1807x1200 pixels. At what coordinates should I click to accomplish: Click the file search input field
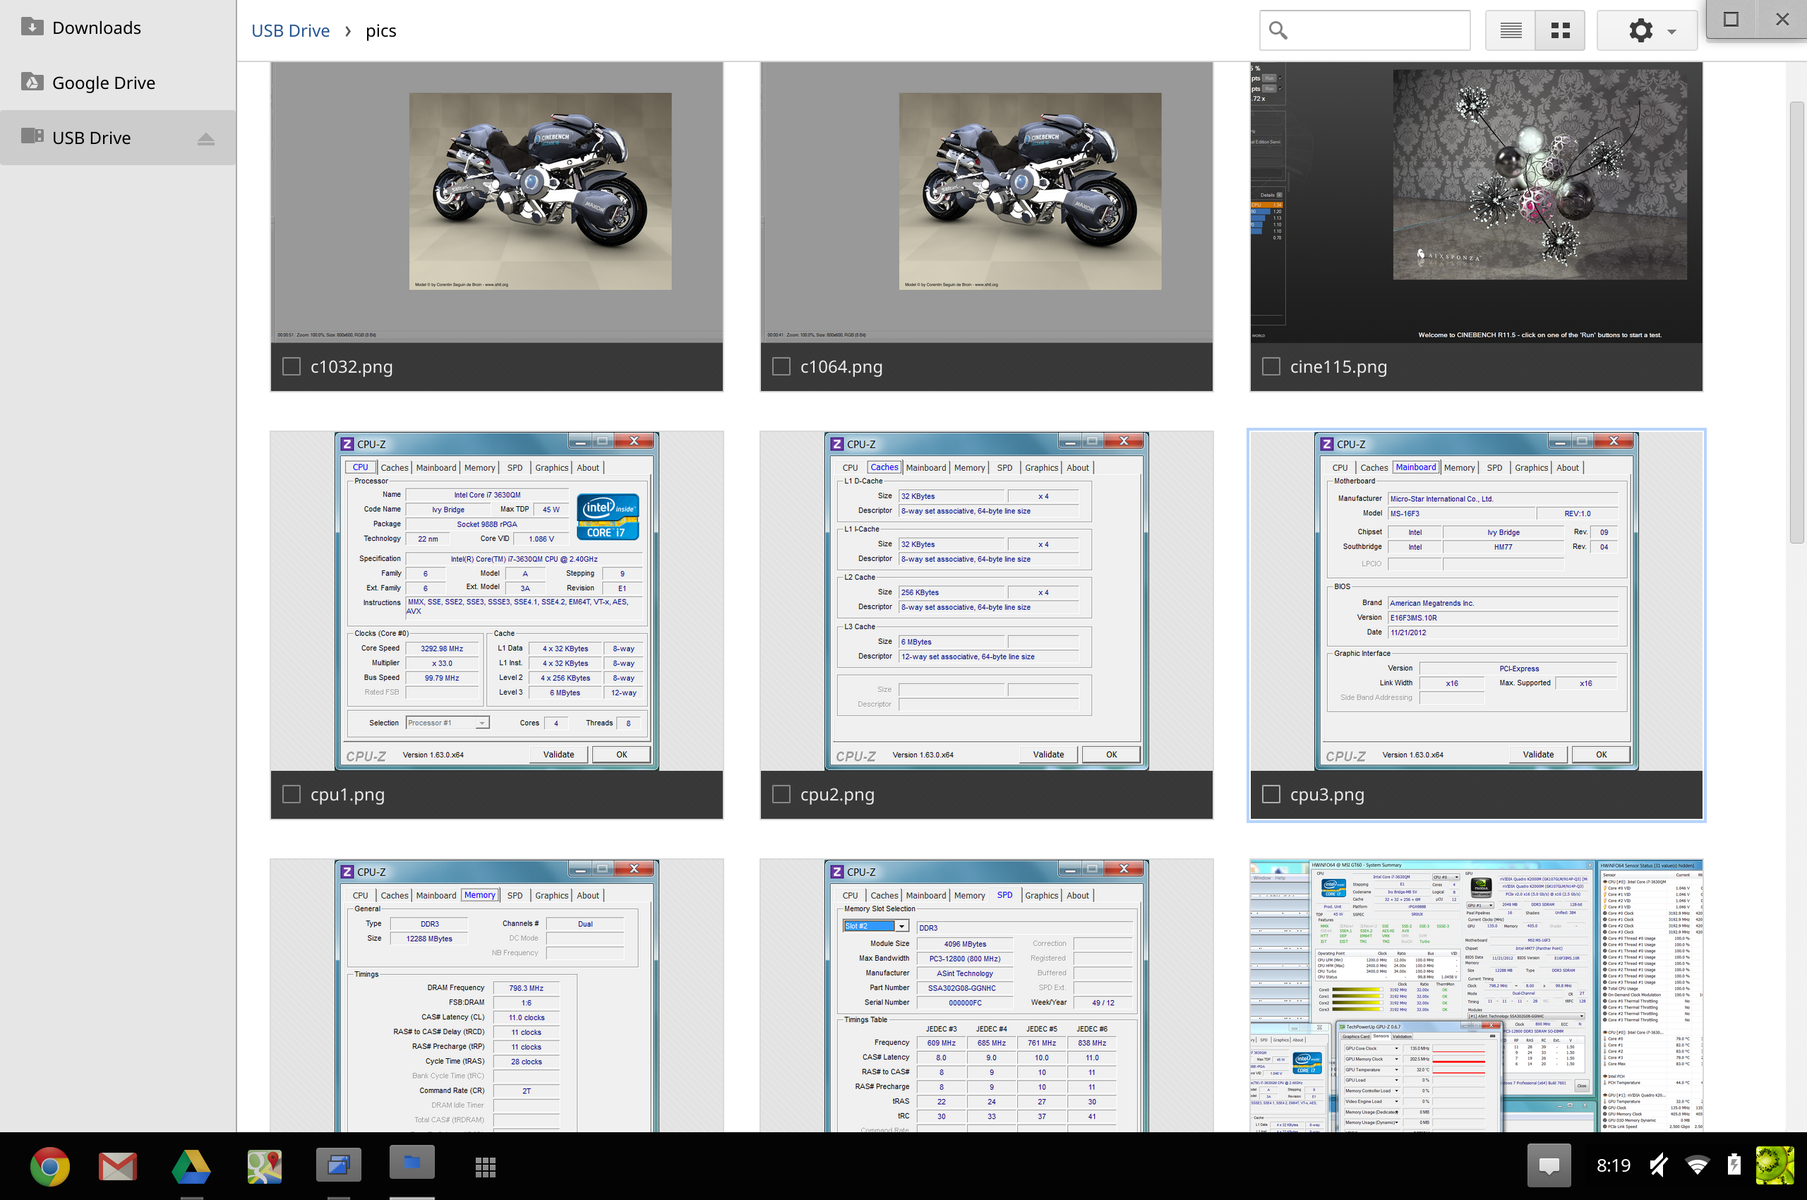click(x=1365, y=30)
